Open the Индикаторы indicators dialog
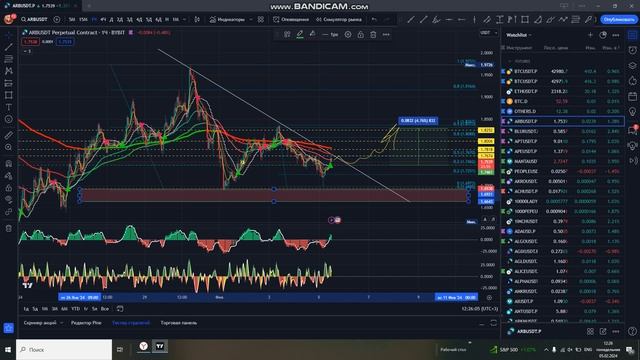 coord(227,20)
